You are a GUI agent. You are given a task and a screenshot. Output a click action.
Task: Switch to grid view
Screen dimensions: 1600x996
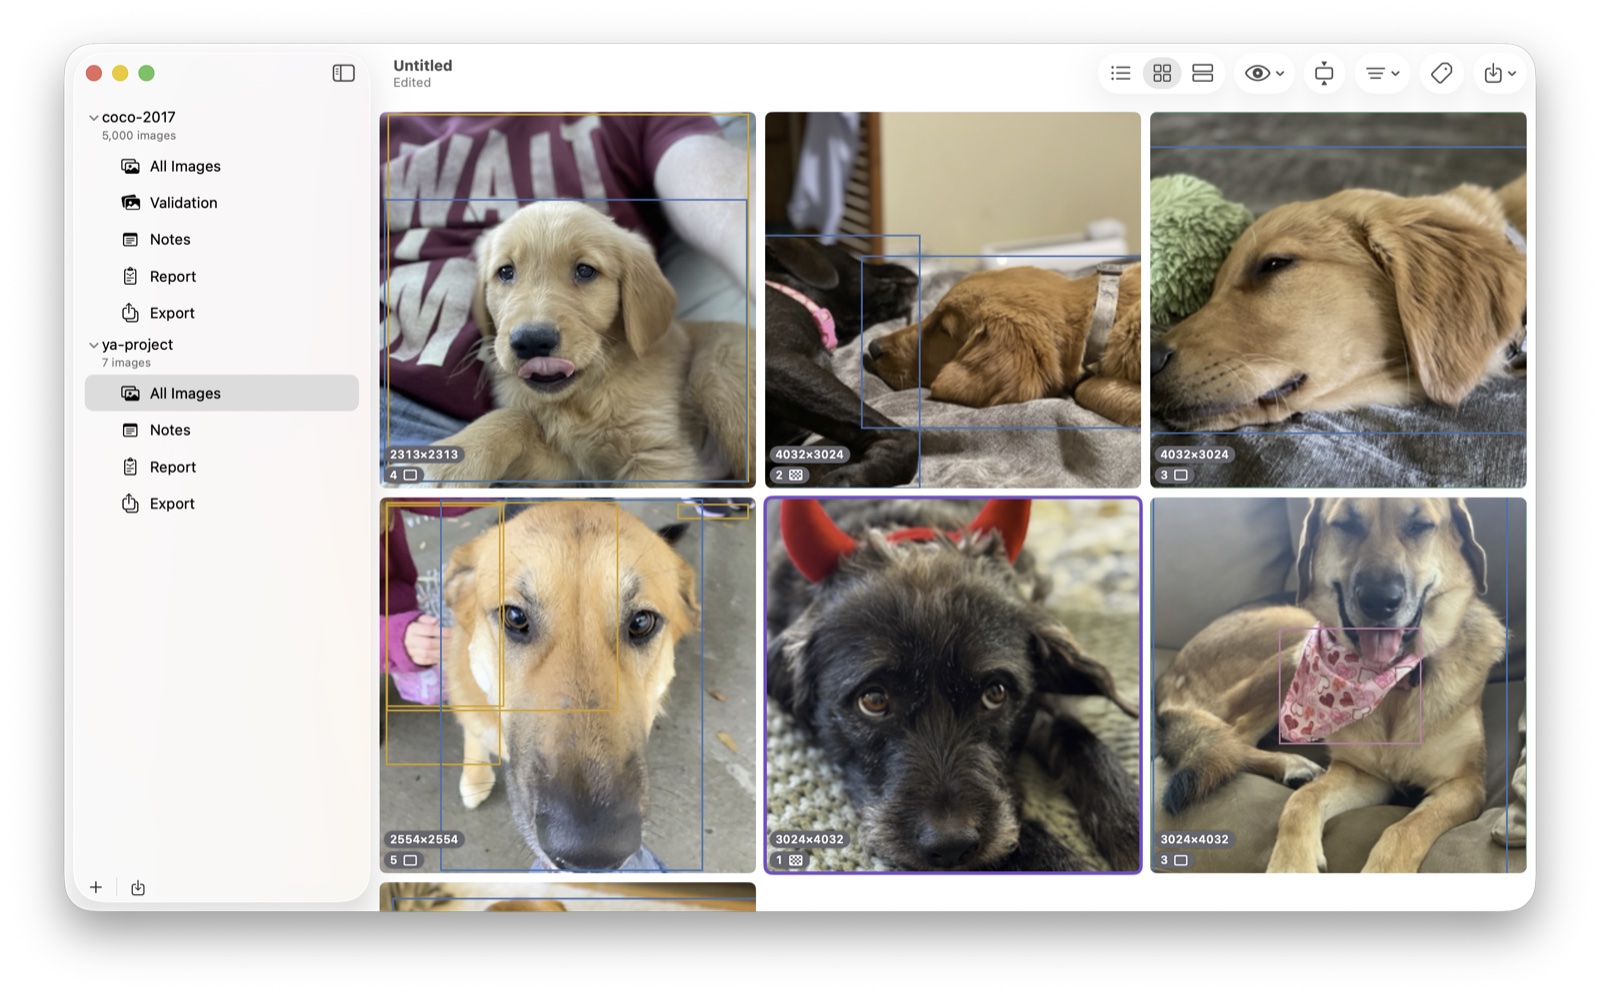click(1162, 73)
